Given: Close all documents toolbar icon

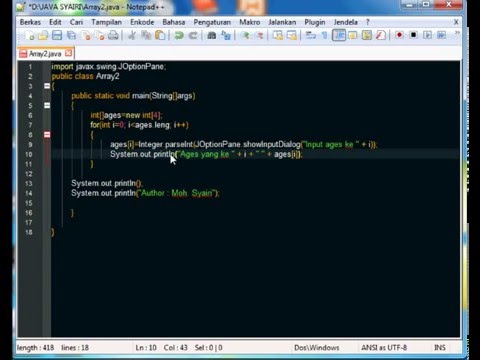Looking at the screenshot, I should (x=99, y=35).
